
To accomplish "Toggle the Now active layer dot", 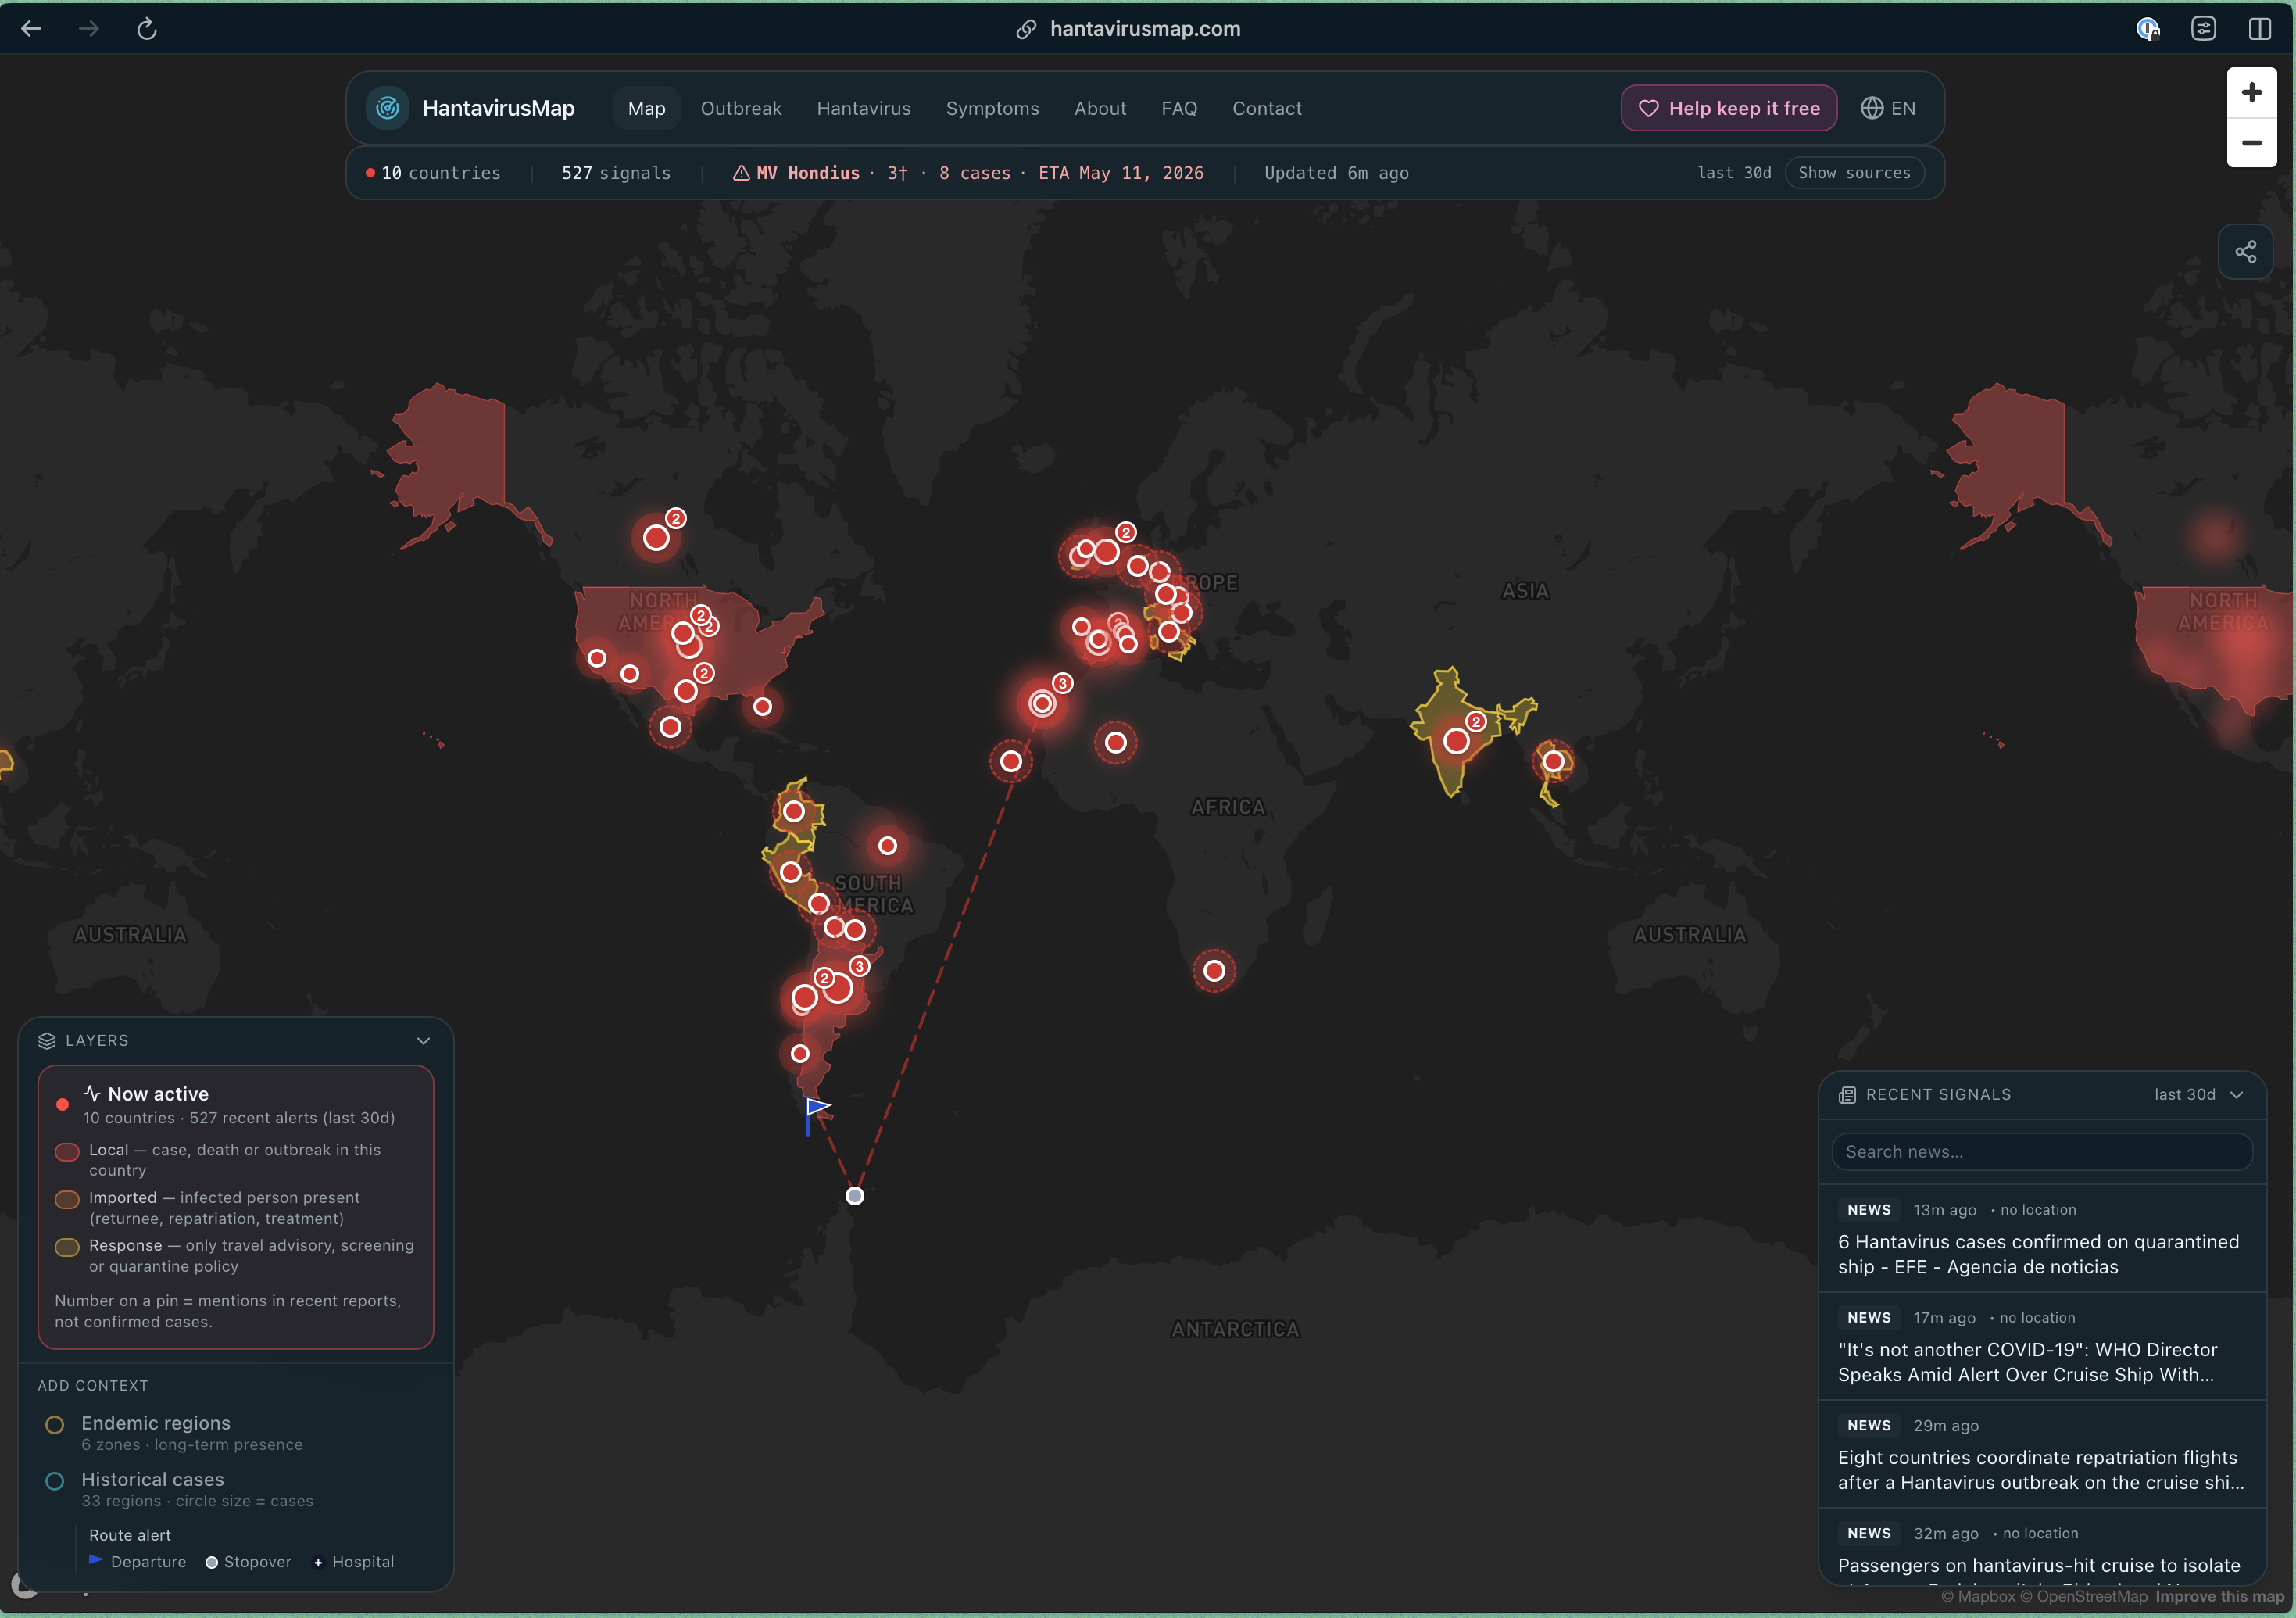I will coord(62,1105).
